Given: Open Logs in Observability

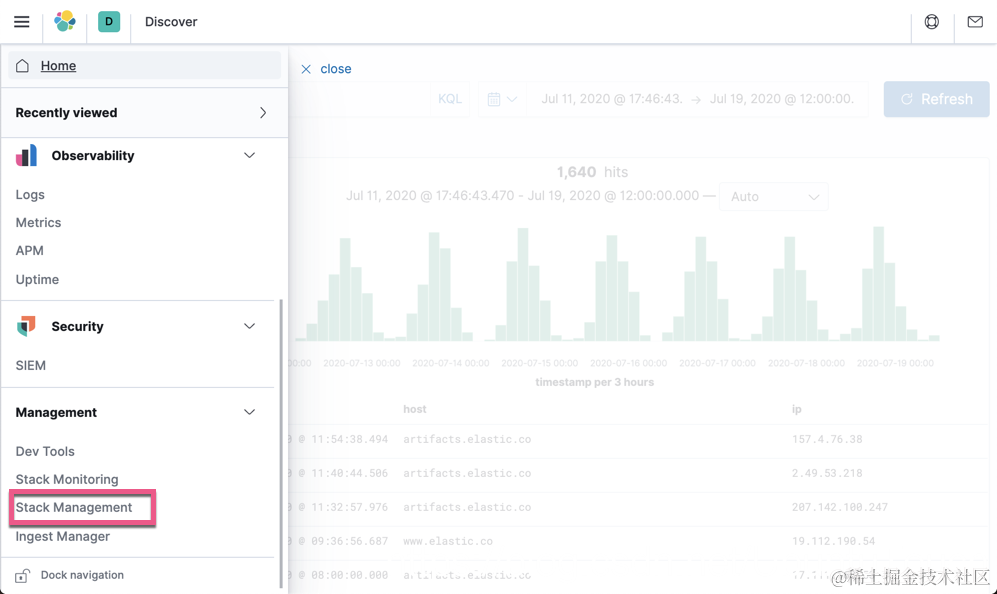Looking at the screenshot, I should pyautogui.click(x=30, y=195).
